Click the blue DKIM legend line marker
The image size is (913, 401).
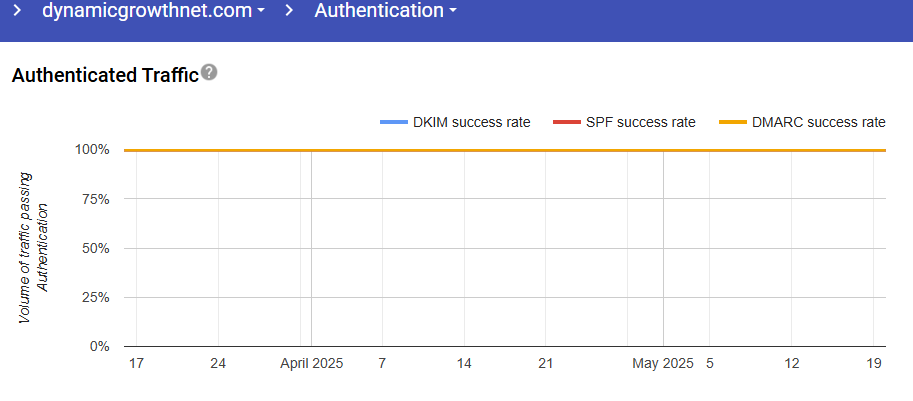[394, 122]
